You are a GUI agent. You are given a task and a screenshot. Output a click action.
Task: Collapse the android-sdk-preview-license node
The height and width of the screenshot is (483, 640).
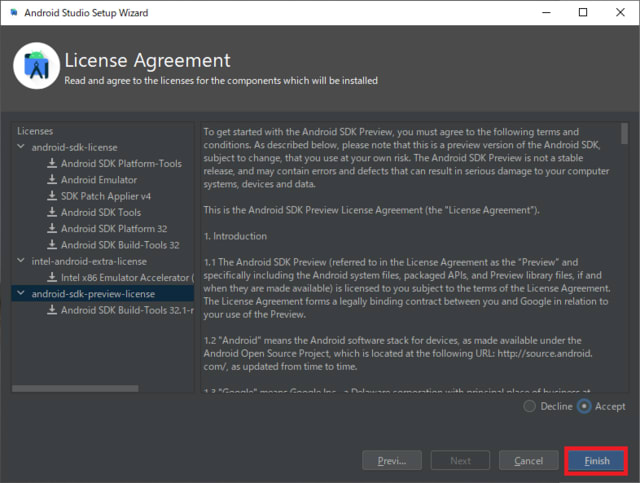pos(21,294)
